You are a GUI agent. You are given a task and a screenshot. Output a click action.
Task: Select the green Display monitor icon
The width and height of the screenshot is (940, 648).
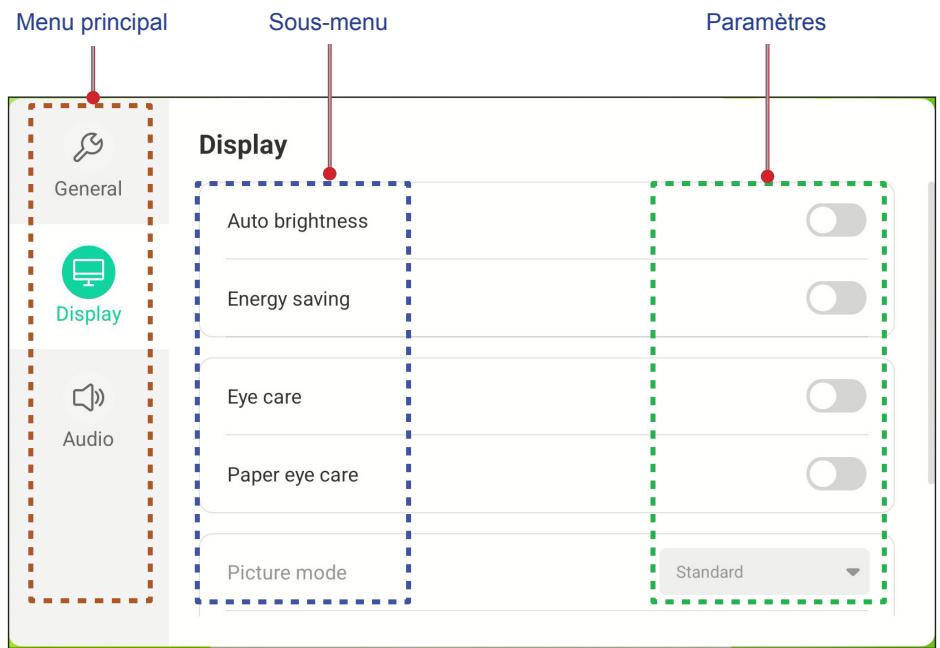click(88, 272)
